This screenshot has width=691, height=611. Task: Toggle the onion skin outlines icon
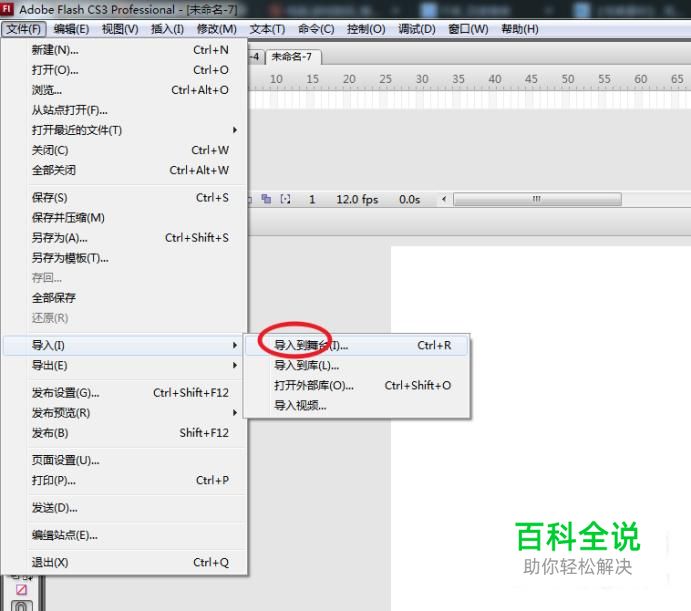pos(266,199)
